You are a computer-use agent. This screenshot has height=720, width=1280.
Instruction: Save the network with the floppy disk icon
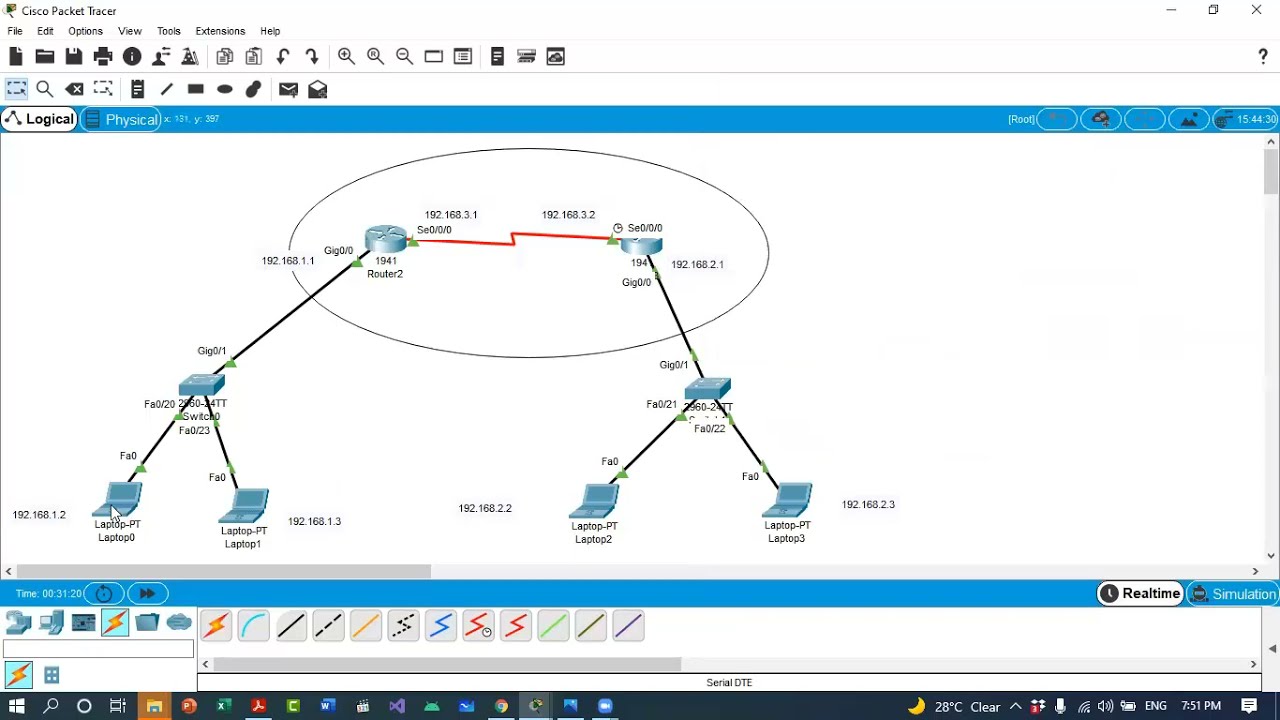[x=74, y=57]
